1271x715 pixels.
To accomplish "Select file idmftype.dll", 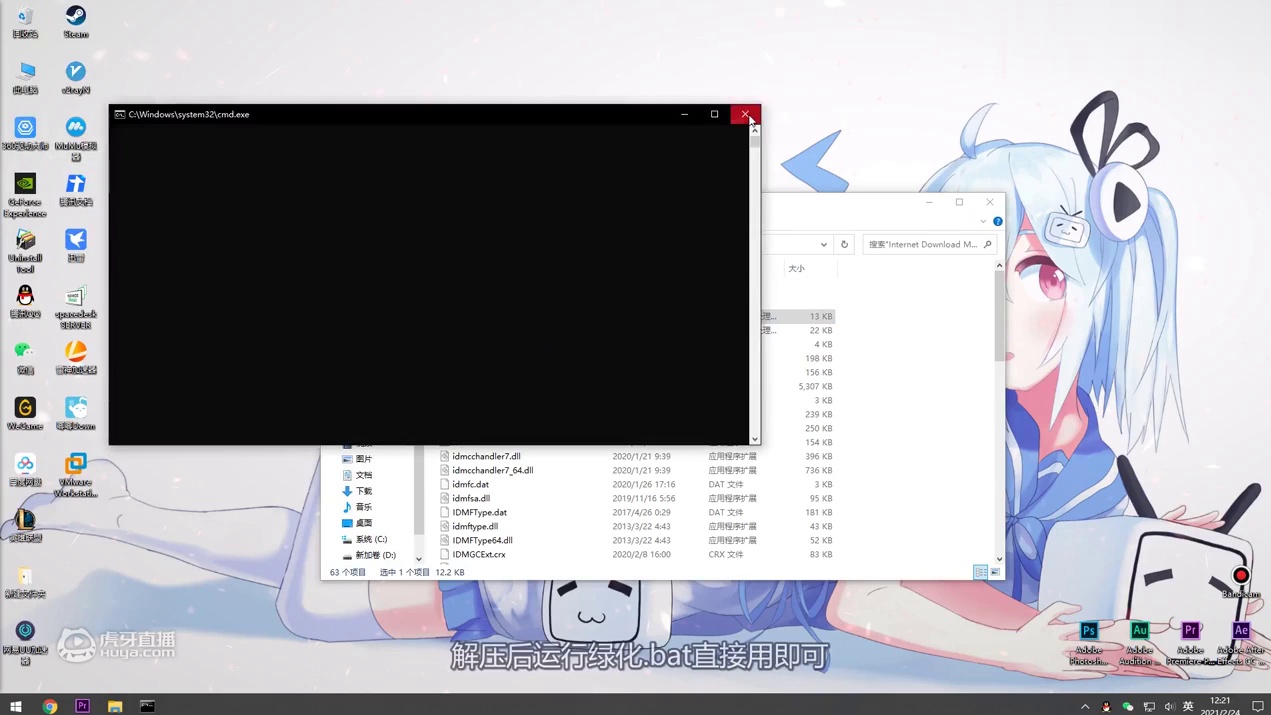I will tap(474, 526).
